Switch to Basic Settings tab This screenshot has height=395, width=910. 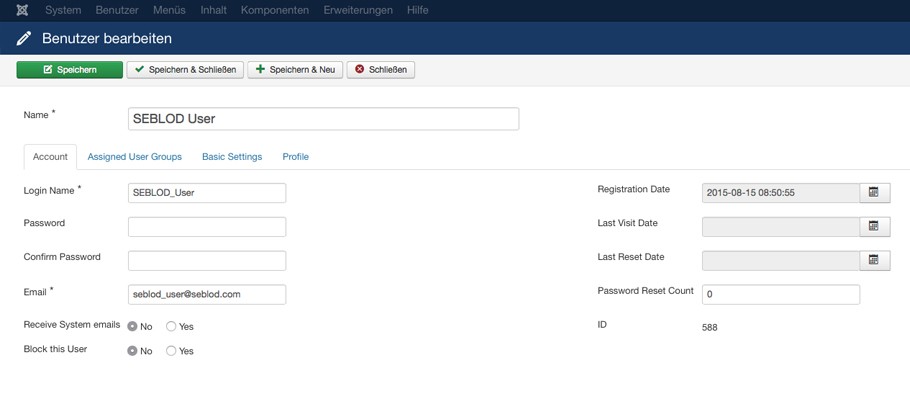click(232, 157)
